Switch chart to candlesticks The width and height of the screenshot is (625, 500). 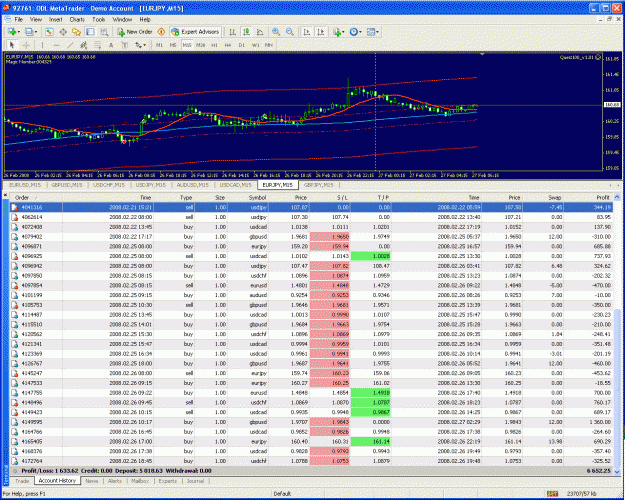pyautogui.click(x=246, y=32)
